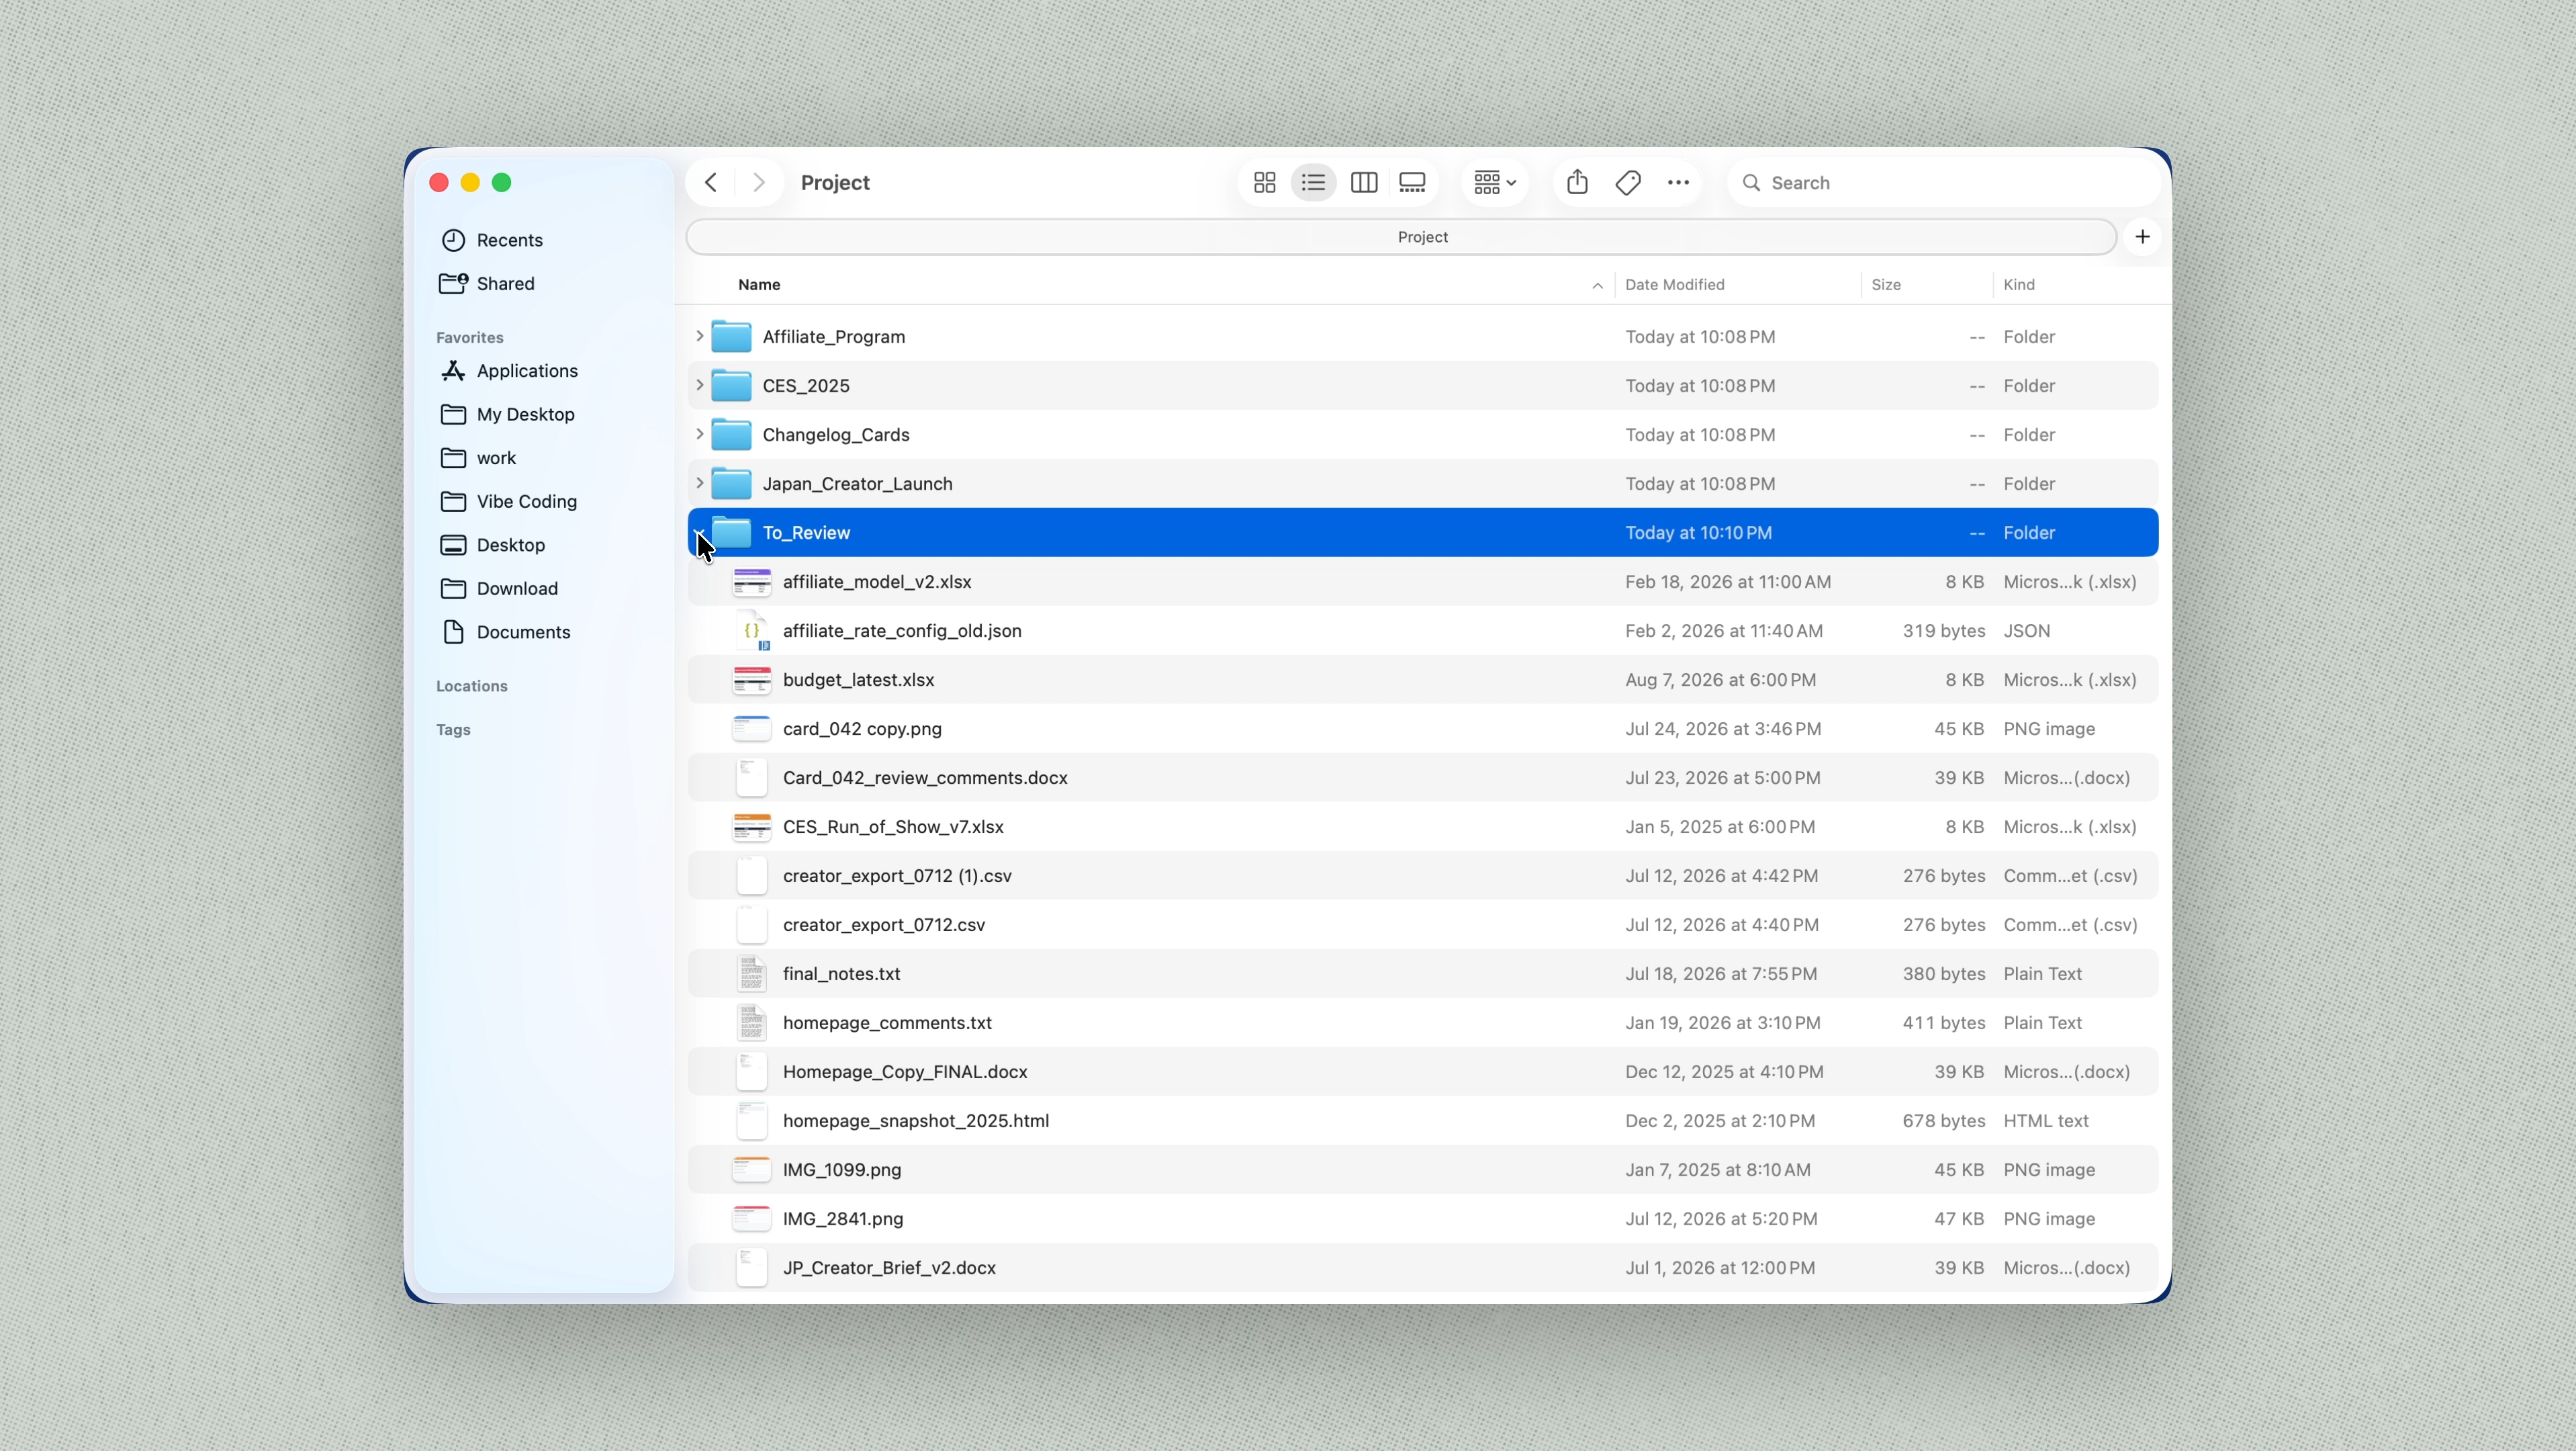Select the Changelog_Cards folder icon
The height and width of the screenshot is (1451, 2576).
point(731,435)
